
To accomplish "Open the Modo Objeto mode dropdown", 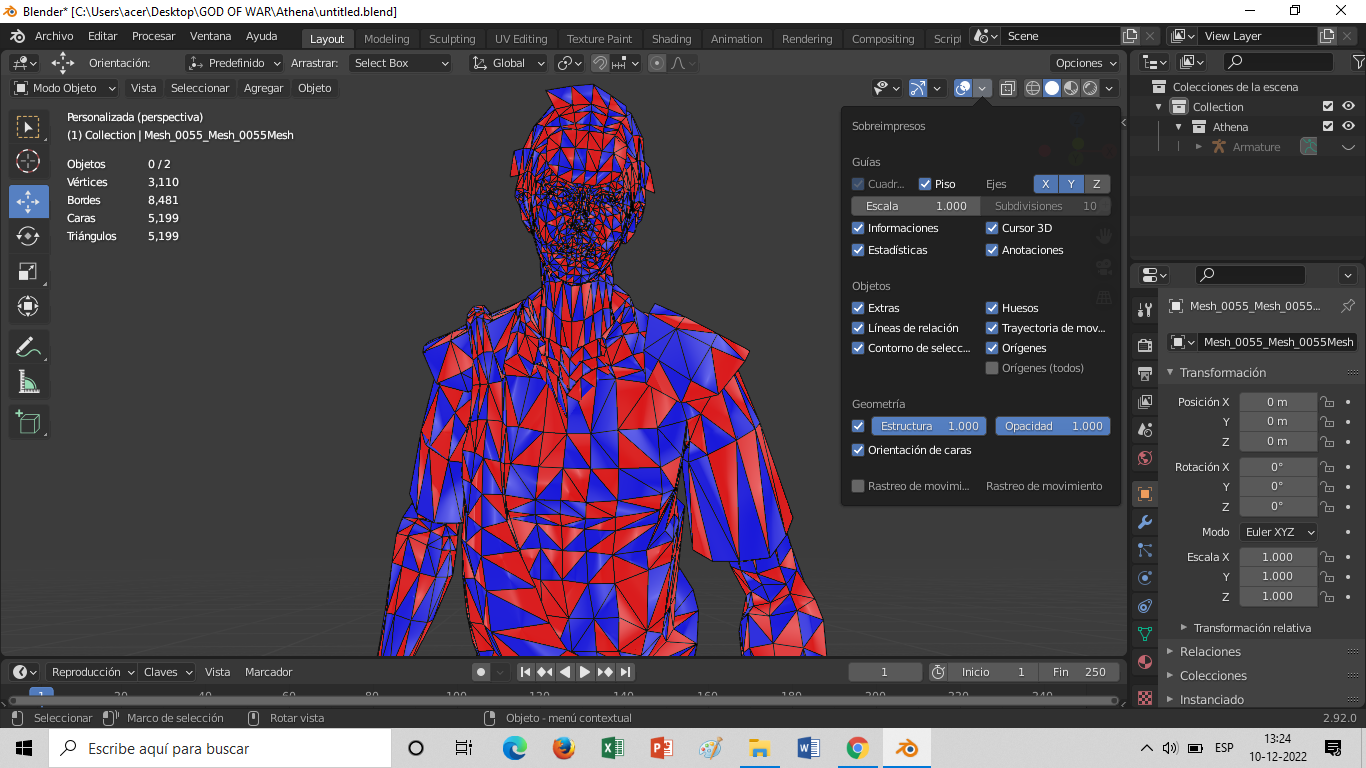I will [65, 88].
